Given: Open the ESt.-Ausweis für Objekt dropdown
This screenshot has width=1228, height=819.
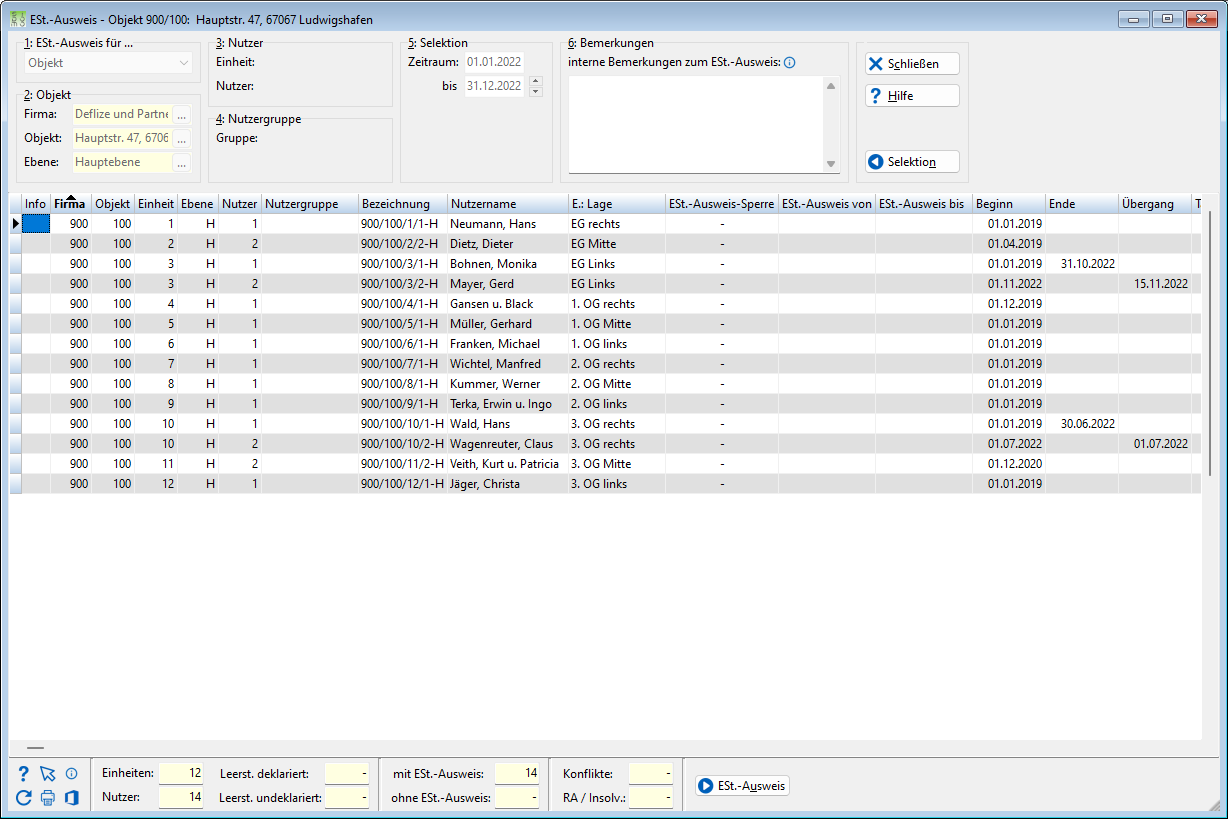Looking at the screenshot, I should tap(110, 63).
